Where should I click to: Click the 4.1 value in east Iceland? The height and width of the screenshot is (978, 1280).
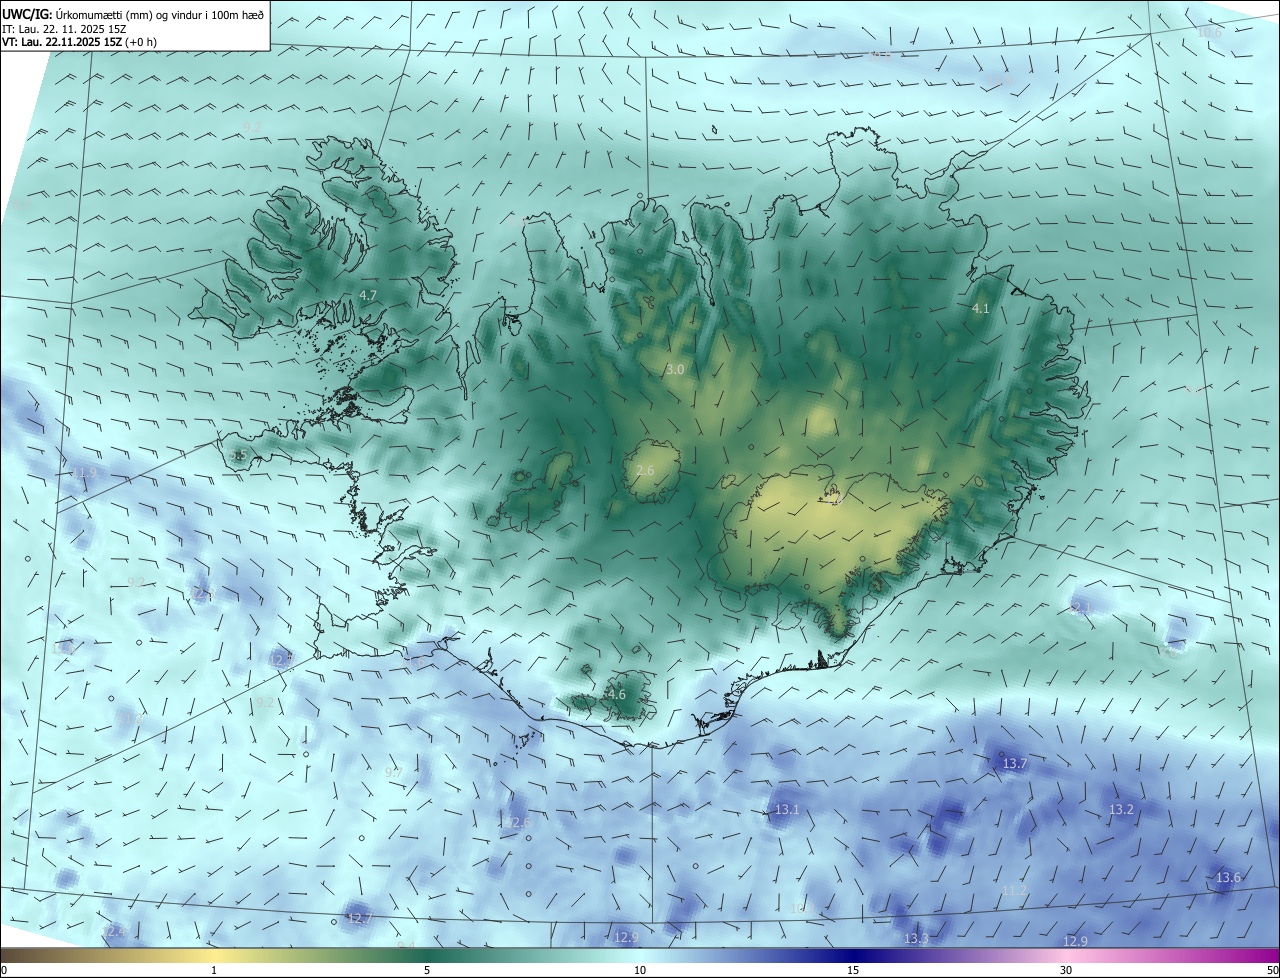click(x=981, y=309)
